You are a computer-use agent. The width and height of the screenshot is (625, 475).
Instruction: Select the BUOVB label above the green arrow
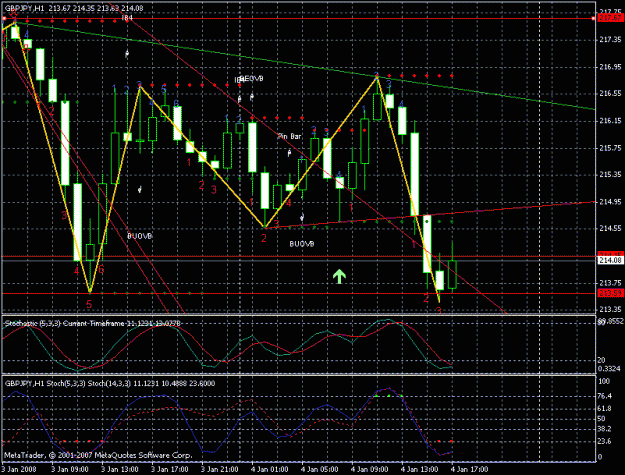pos(302,243)
